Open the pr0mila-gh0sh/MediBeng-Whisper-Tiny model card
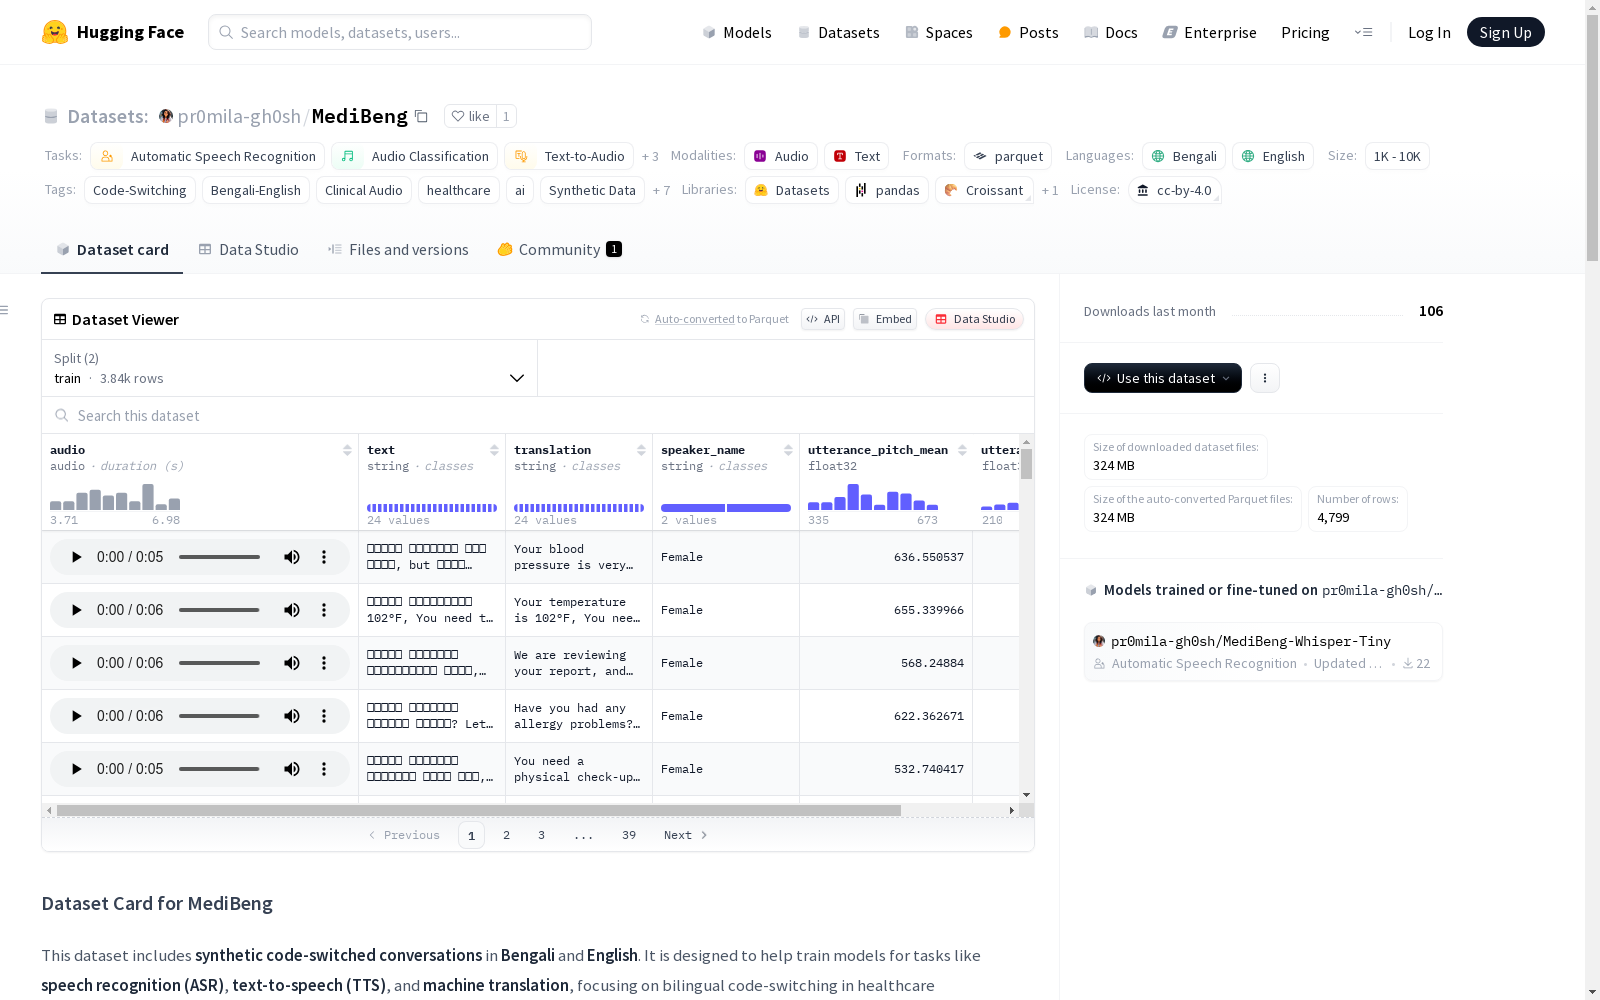1600x1000 pixels. (1263, 651)
